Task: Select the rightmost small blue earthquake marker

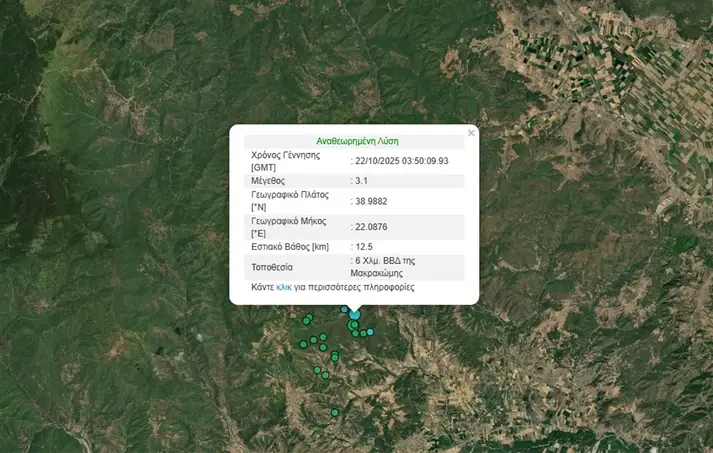Action: [370, 332]
